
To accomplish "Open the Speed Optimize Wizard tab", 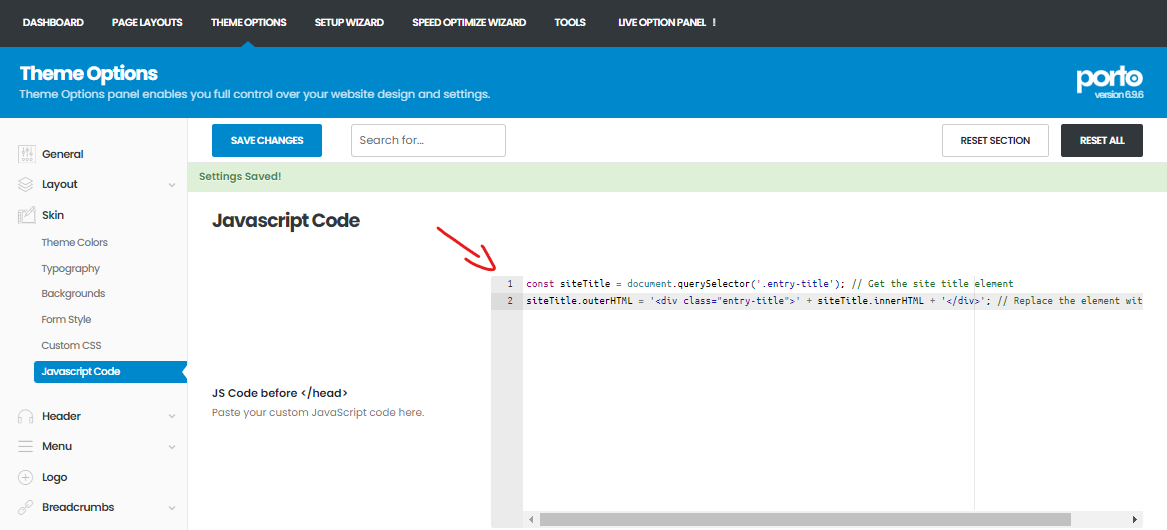I will (x=469, y=22).
